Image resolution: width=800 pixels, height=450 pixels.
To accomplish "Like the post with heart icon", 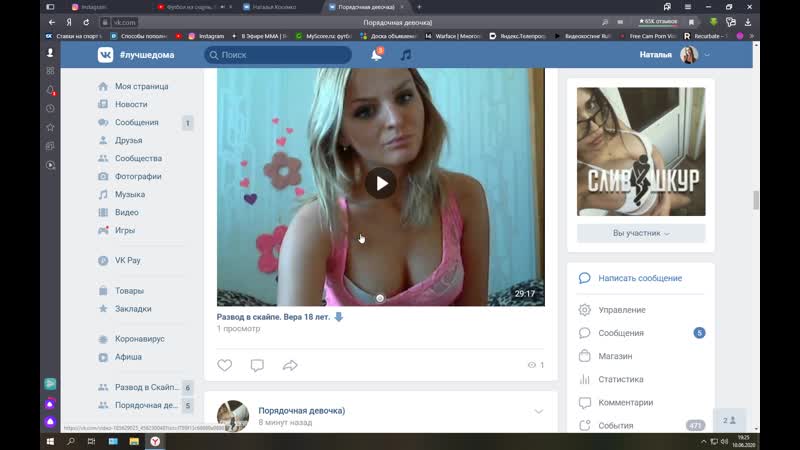I will click(225, 365).
